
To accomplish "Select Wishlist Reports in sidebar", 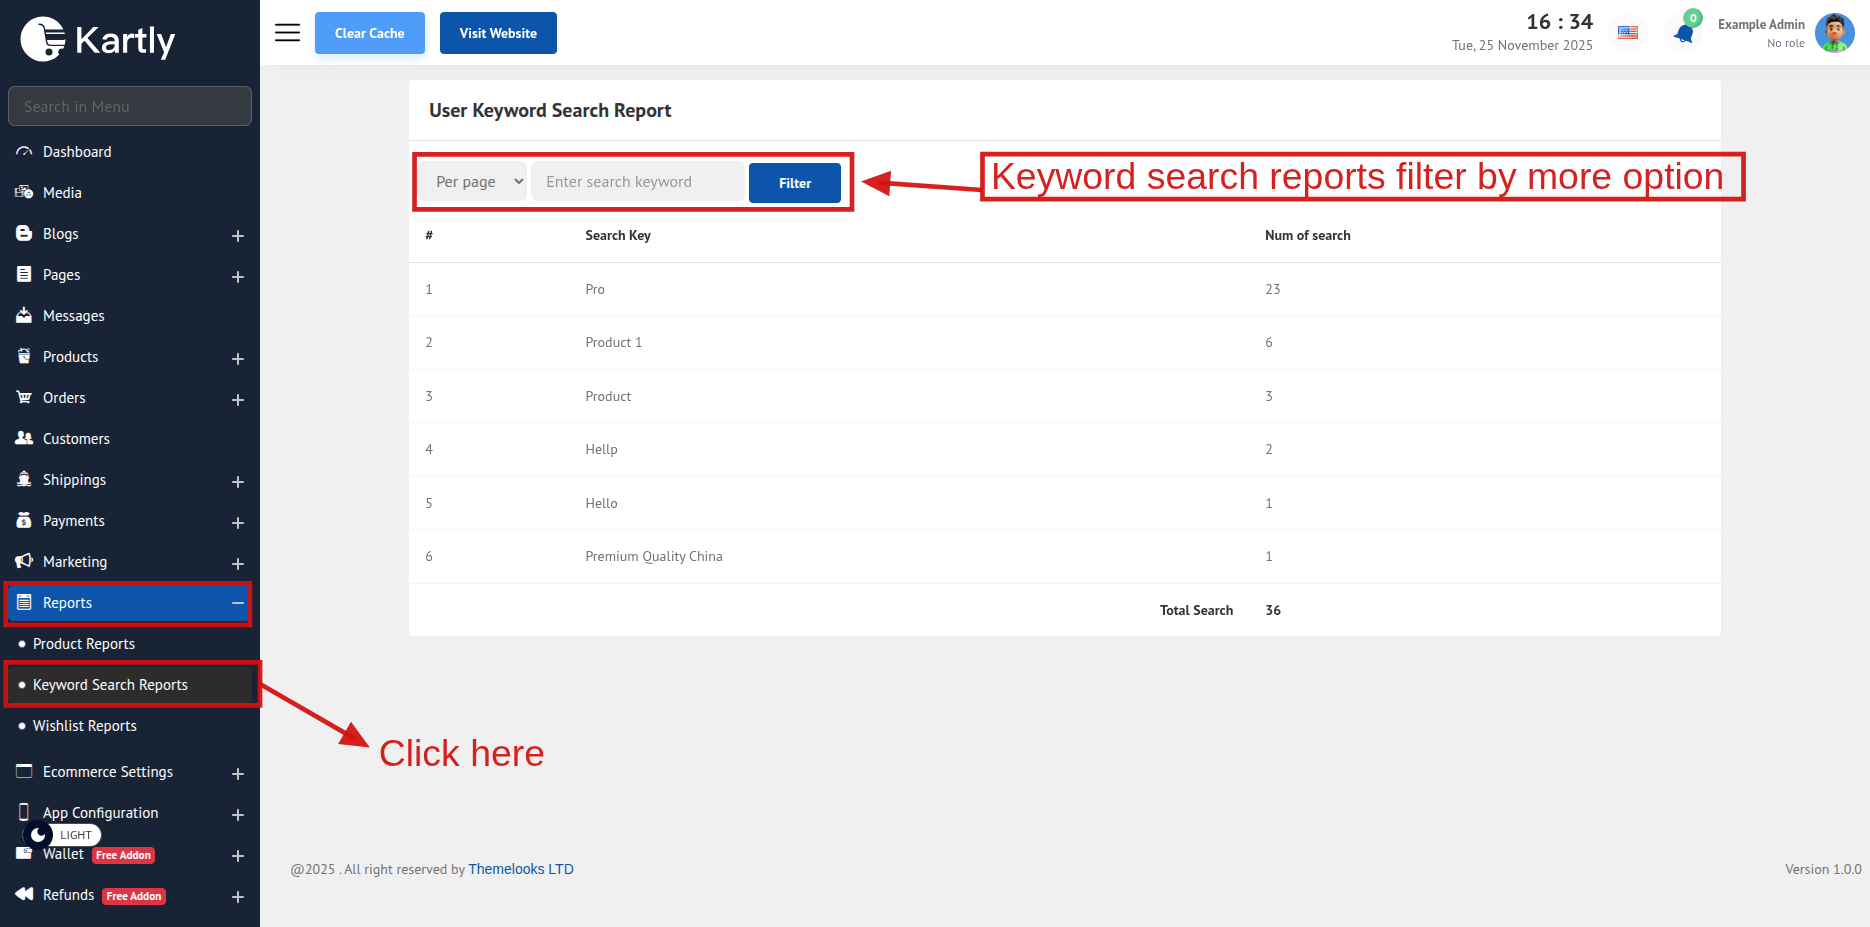I will click(85, 726).
